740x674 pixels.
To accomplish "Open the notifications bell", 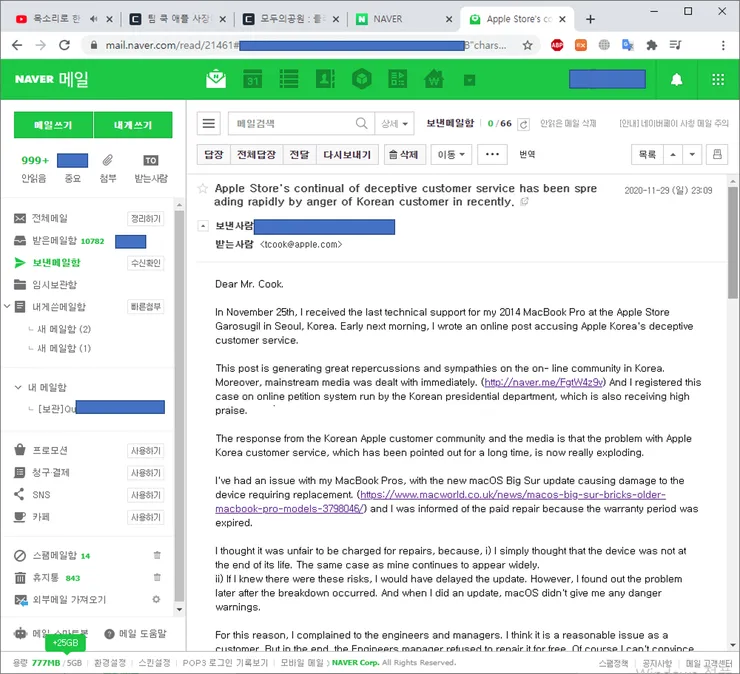I will click(676, 79).
